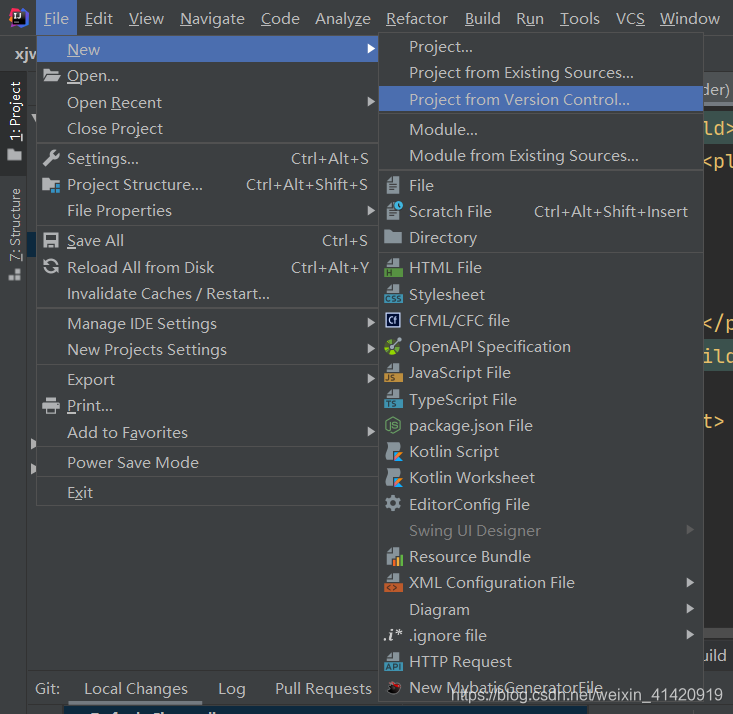Viewport: 733px width, 714px height.
Task: Choose Close Project
Action: click(207, 129)
